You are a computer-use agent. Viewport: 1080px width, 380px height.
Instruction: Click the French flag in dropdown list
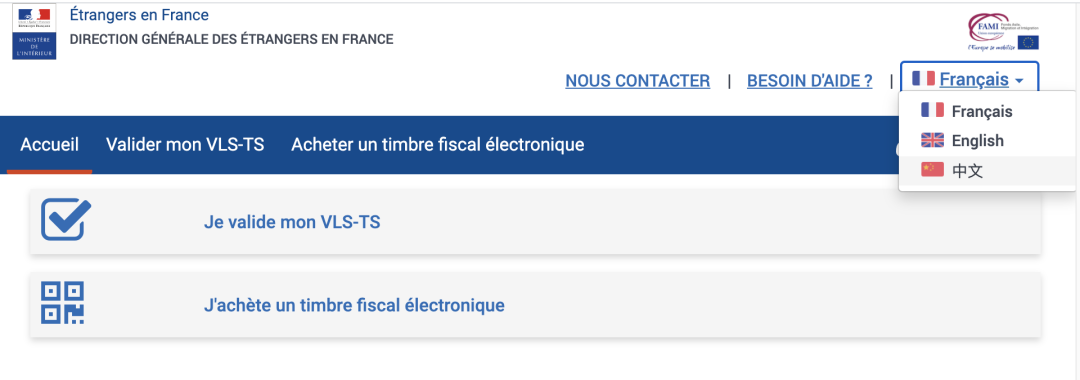tap(933, 111)
